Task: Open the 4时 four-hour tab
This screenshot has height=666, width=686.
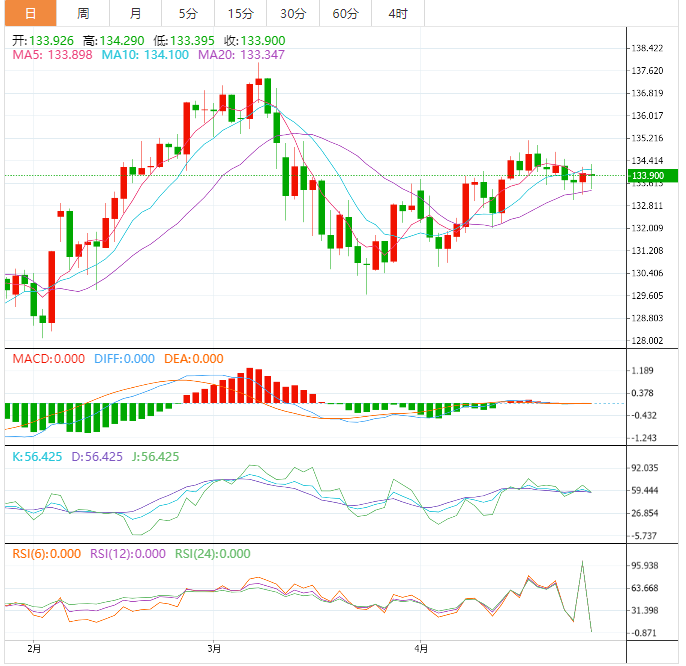Action: 397,13
